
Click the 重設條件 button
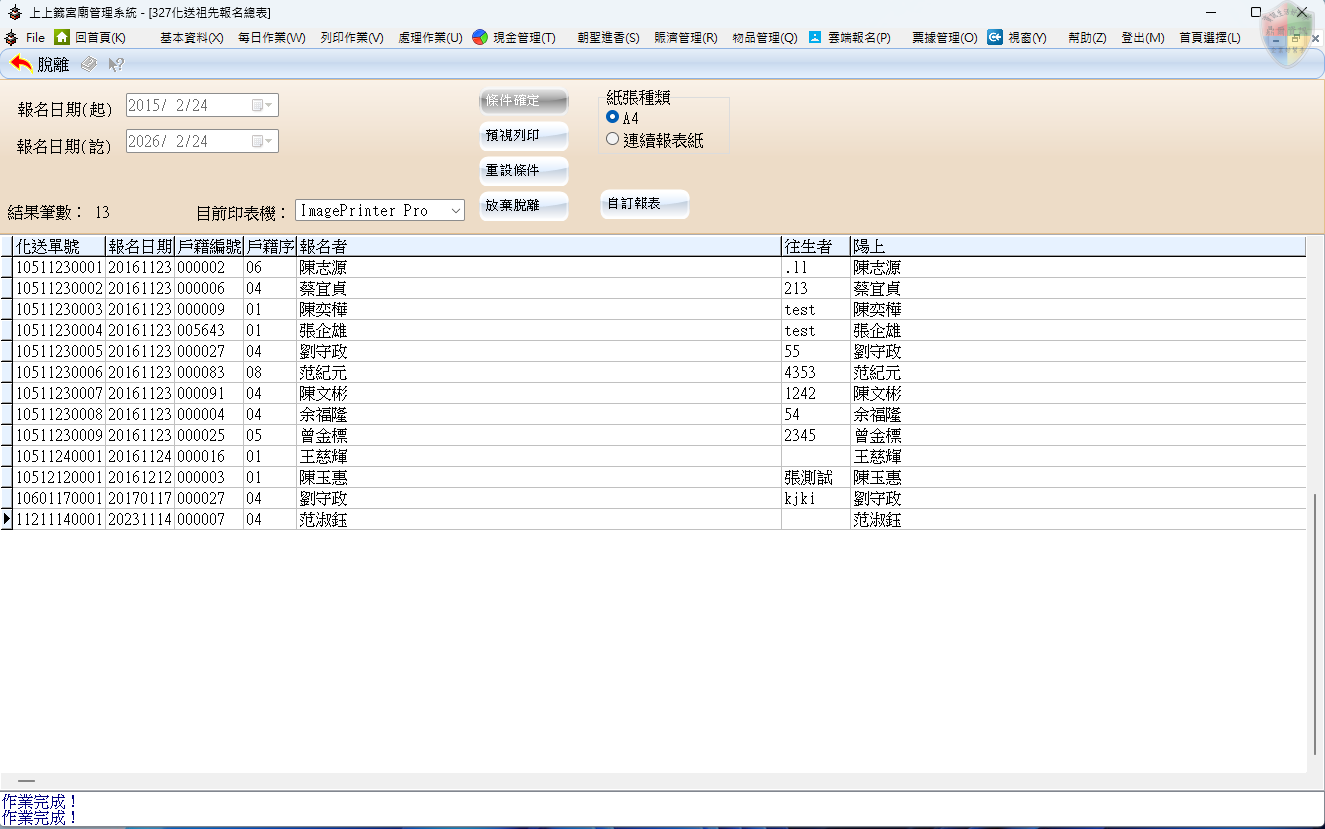[523, 171]
